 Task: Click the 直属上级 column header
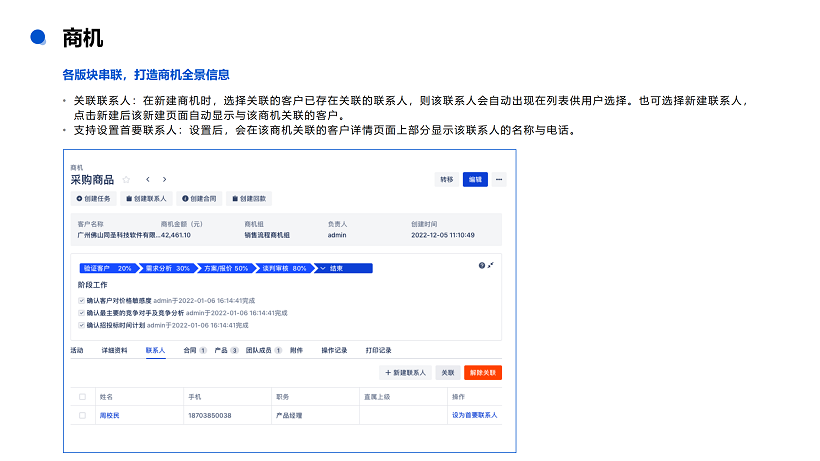(x=377, y=397)
